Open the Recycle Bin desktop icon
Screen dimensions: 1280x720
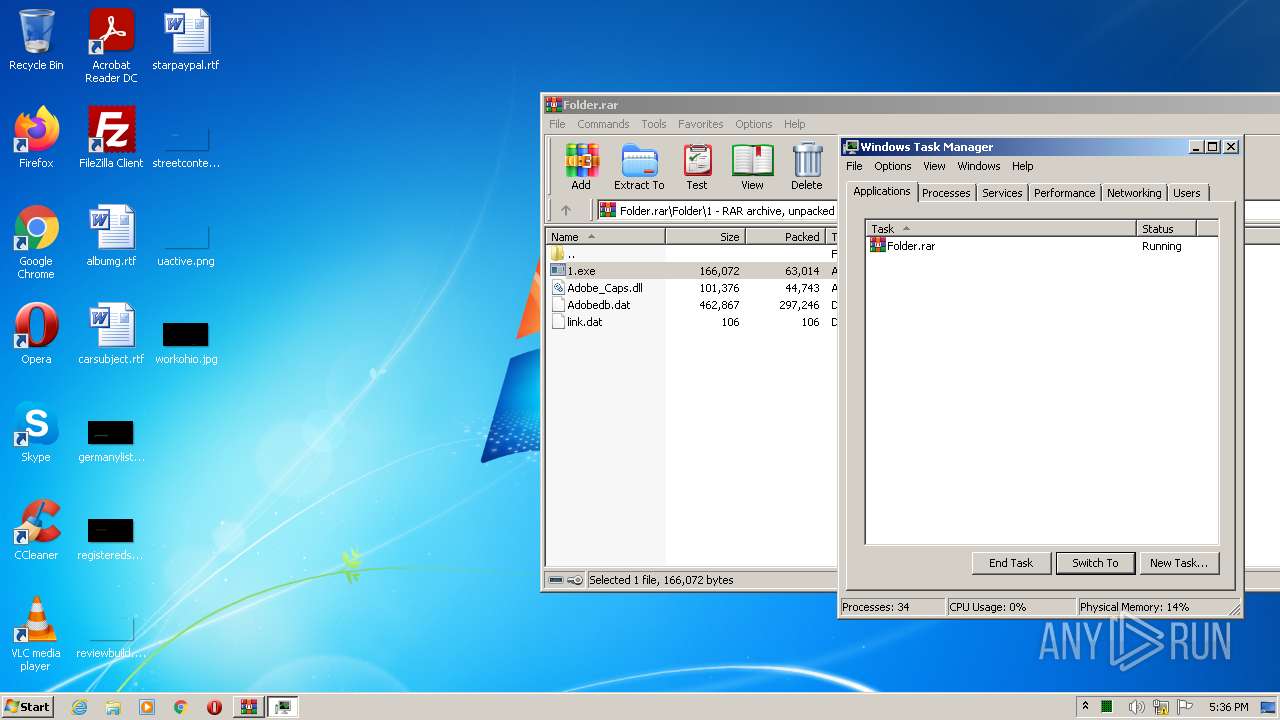tap(36, 40)
